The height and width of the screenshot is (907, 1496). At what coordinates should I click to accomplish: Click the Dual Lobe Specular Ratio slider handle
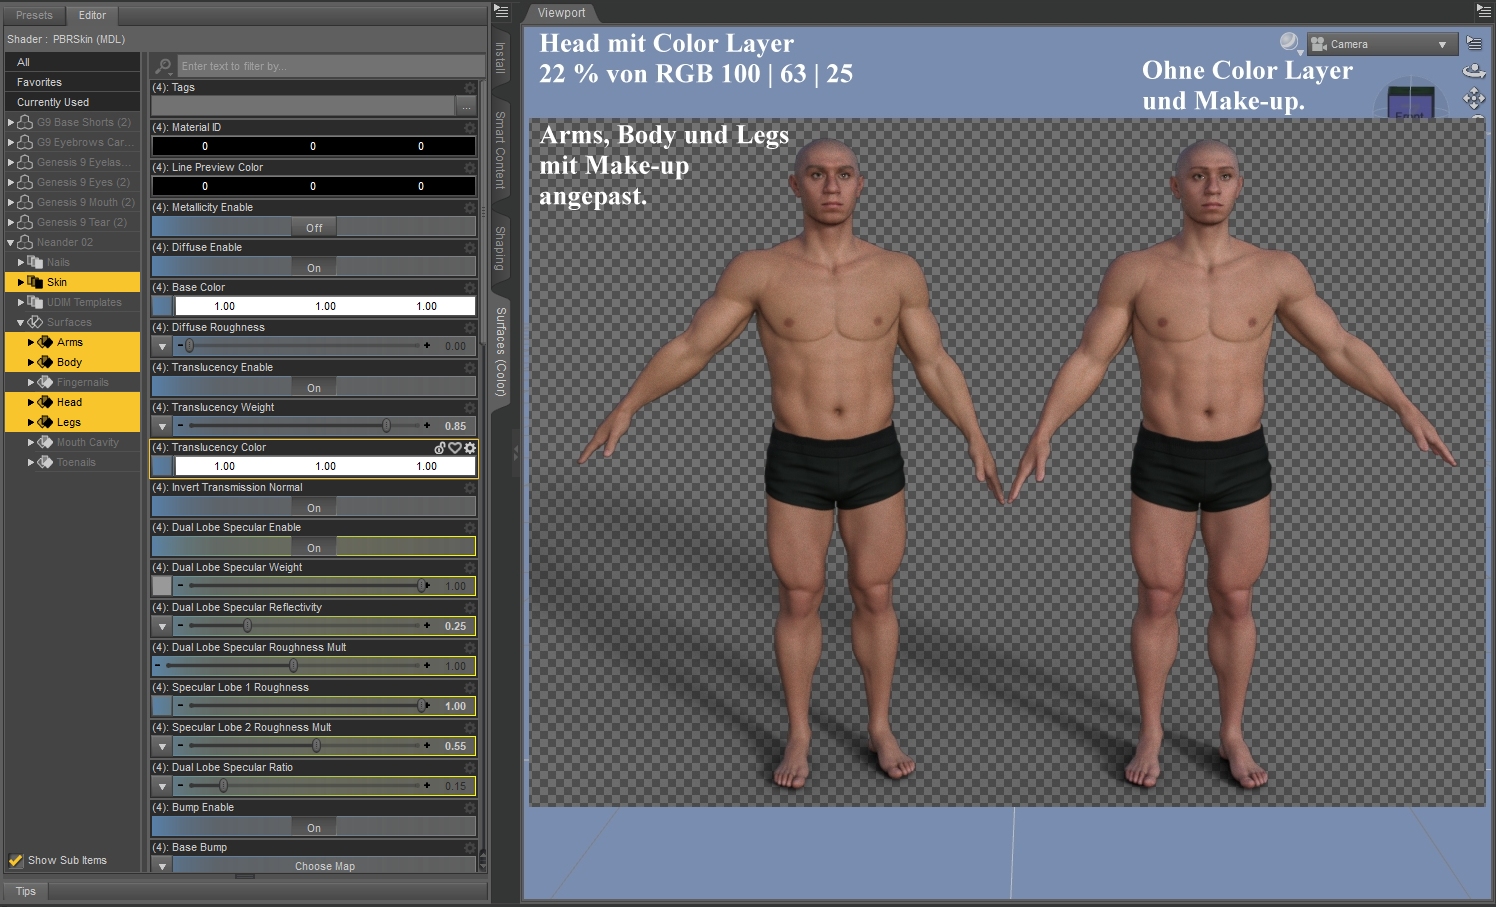click(223, 786)
